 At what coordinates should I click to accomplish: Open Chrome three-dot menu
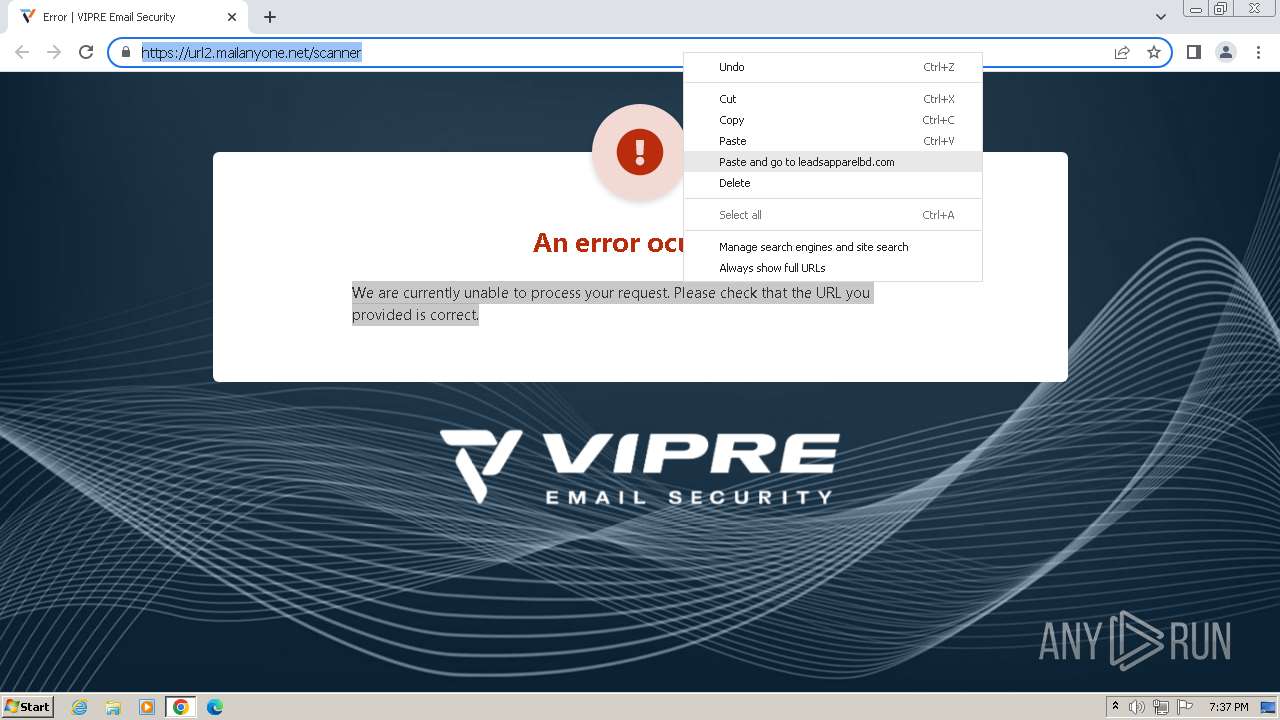[x=1258, y=52]
